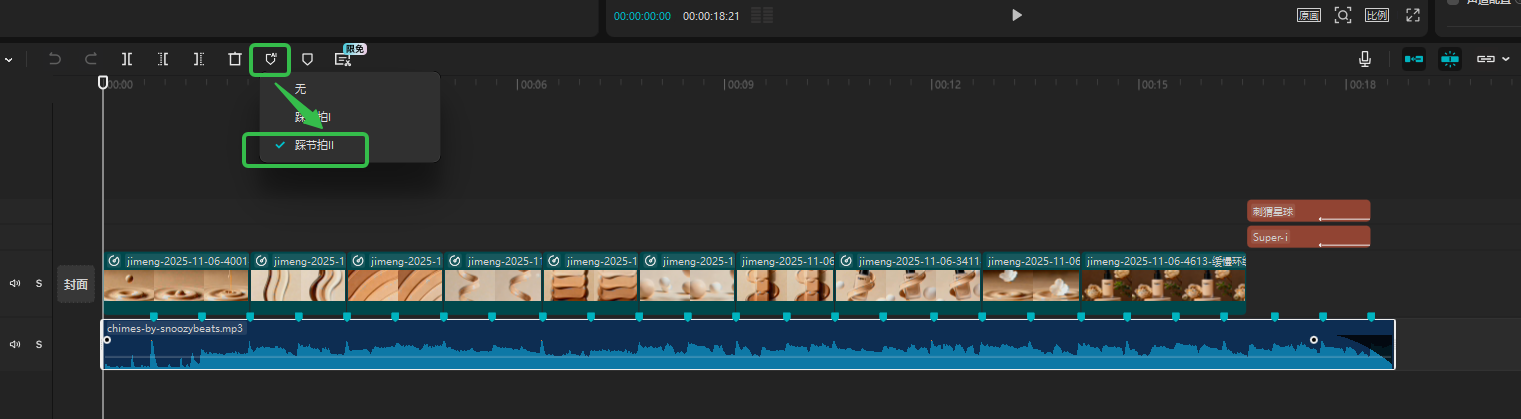
Task: Click the undo arrow icon
Action: 55,59
